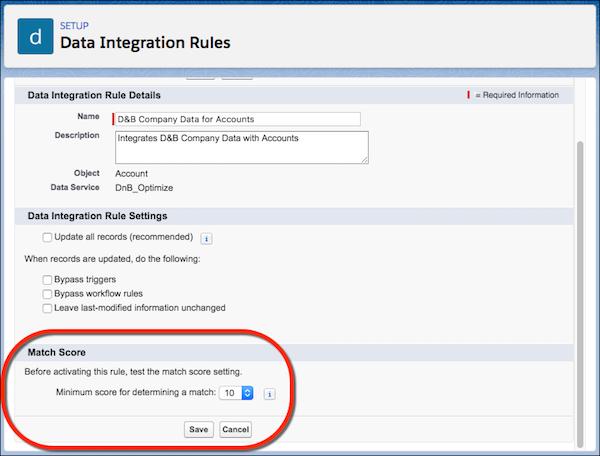Toggle Leave last-modified information unchanged
The height and width of the screenshot is (456, 600).
point(47,308)
